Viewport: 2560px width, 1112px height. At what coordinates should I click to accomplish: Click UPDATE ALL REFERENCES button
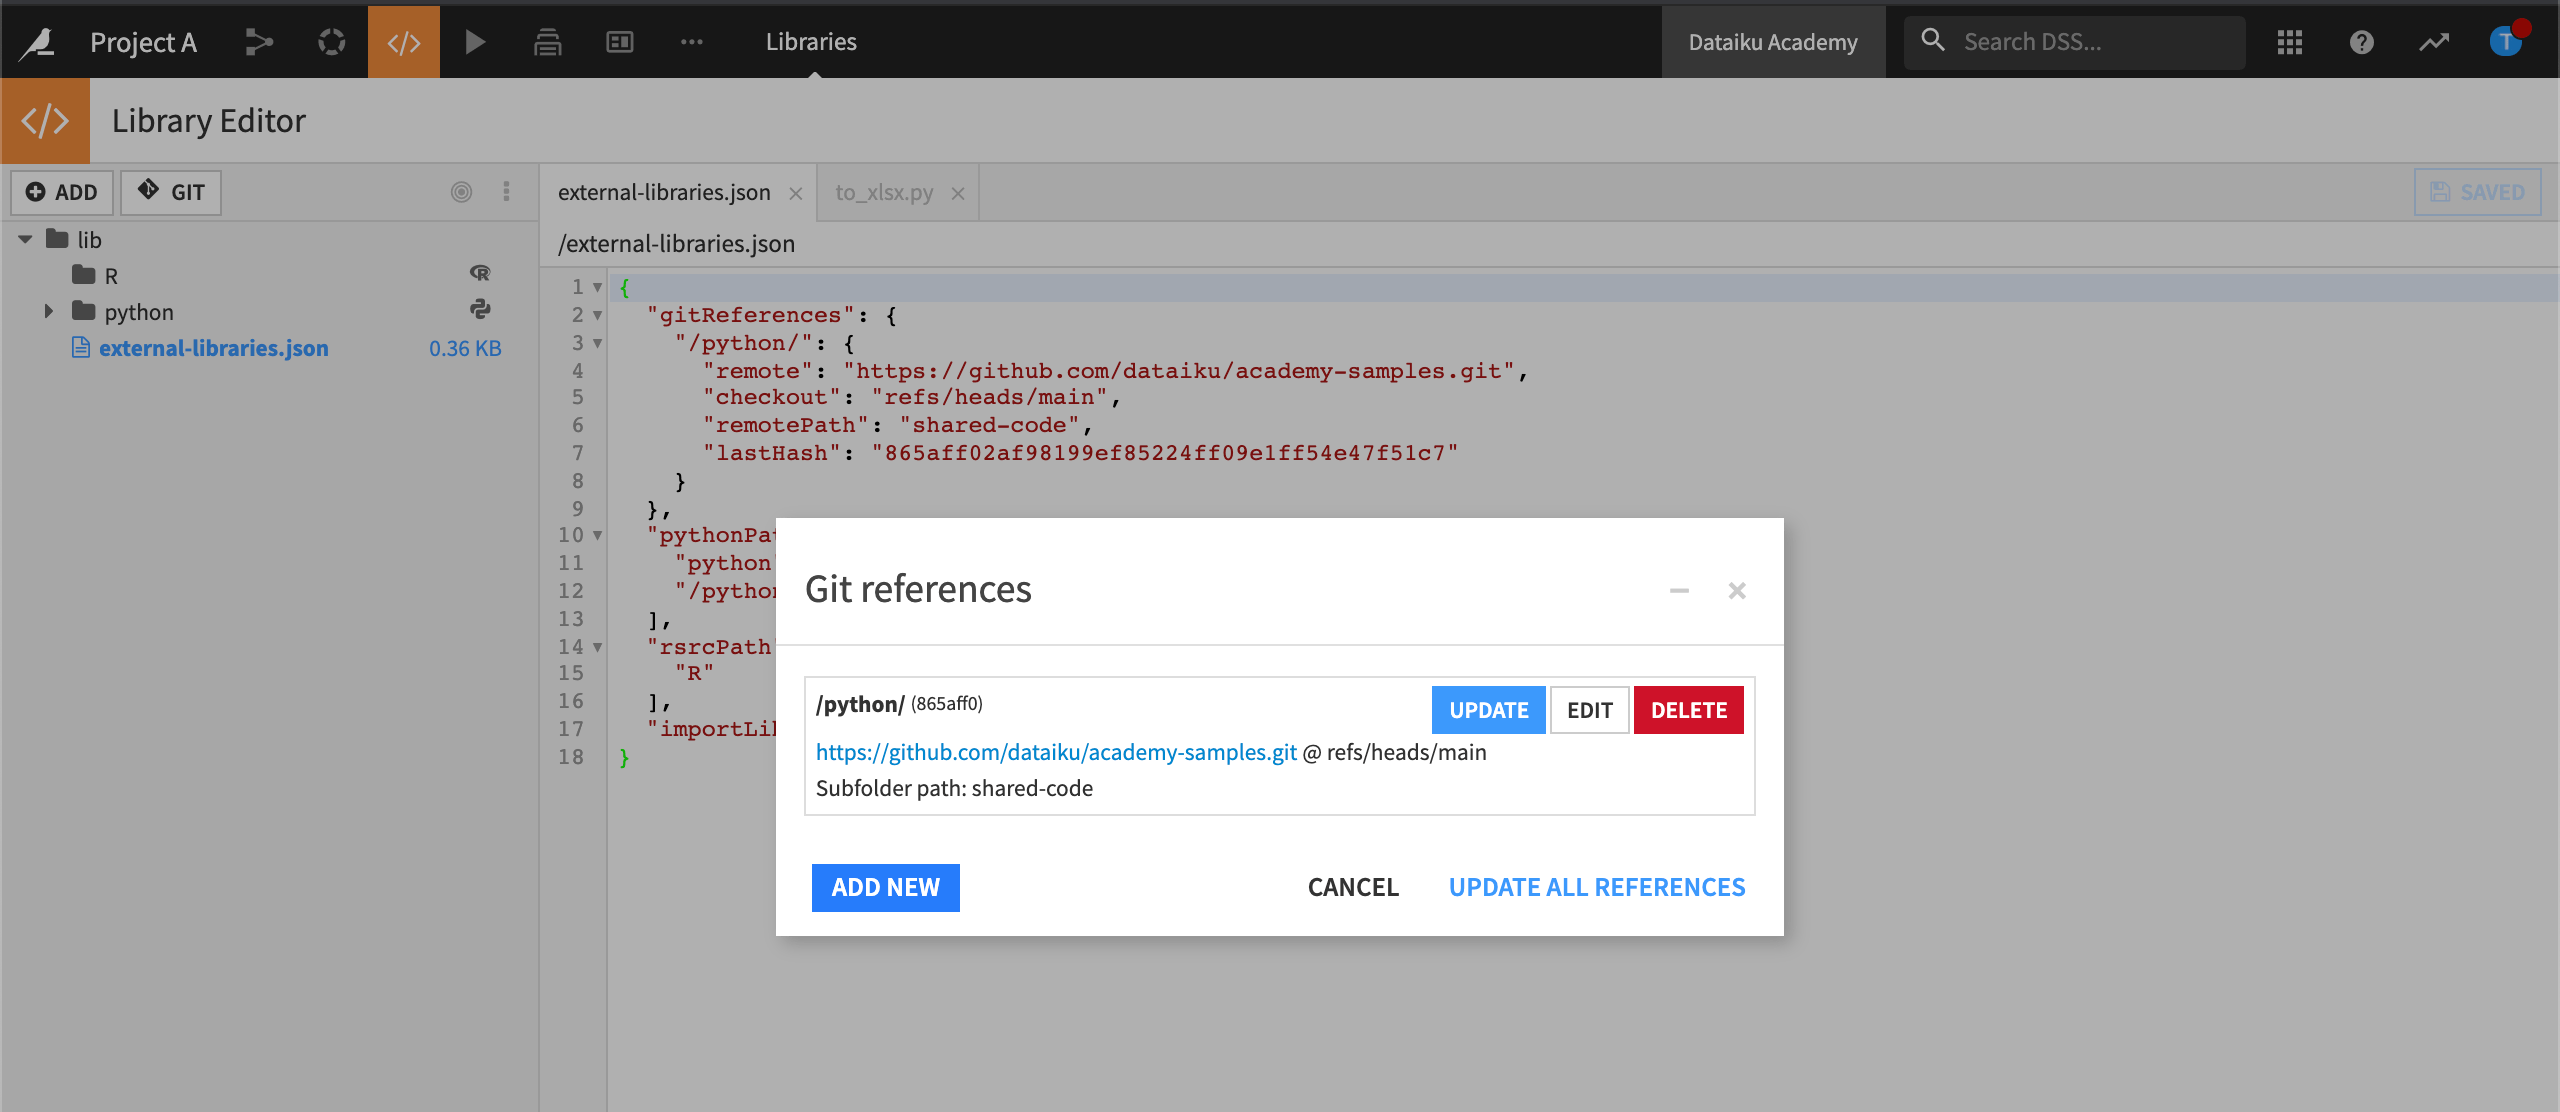pyautogui.click(x=1595, y=887)
